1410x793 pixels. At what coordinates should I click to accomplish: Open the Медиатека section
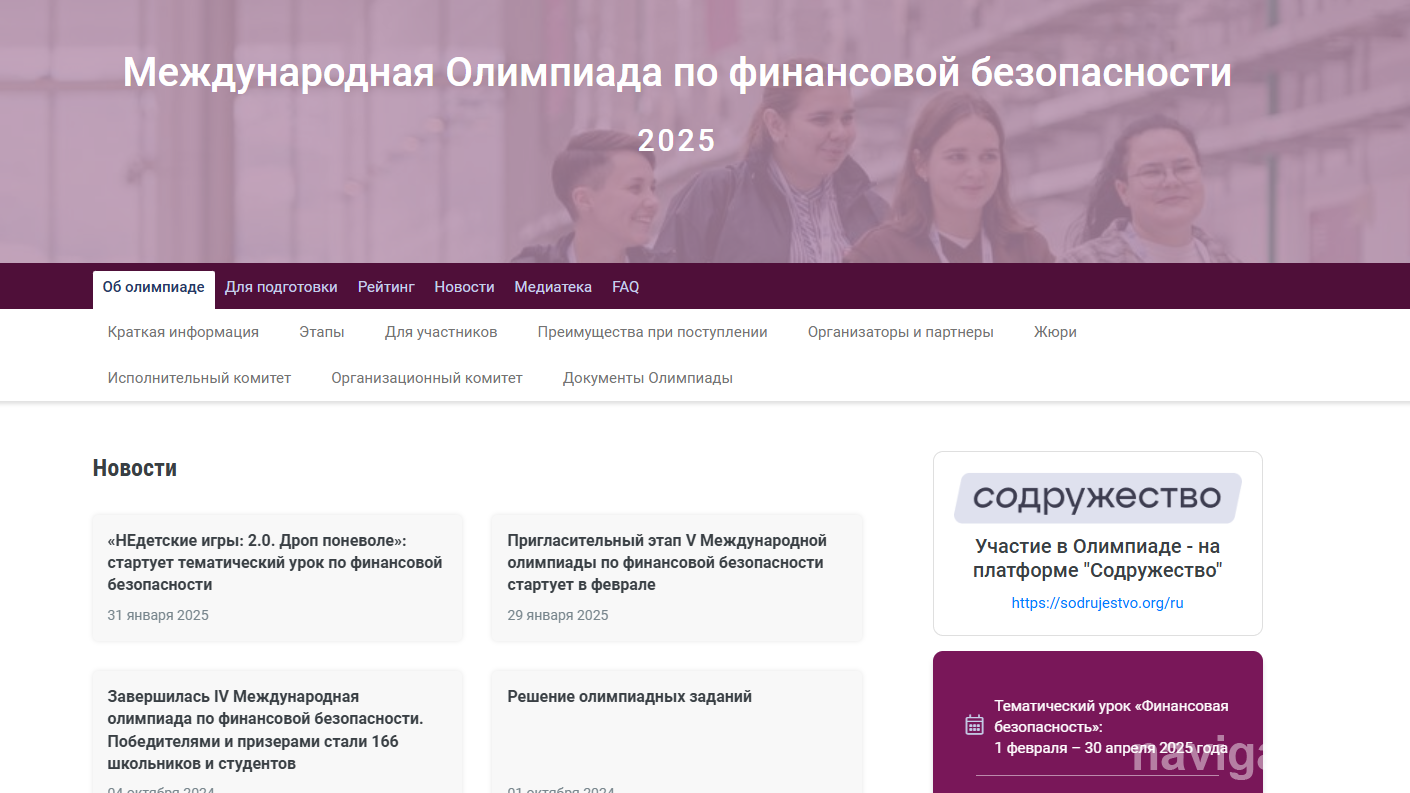pos(553,288)
